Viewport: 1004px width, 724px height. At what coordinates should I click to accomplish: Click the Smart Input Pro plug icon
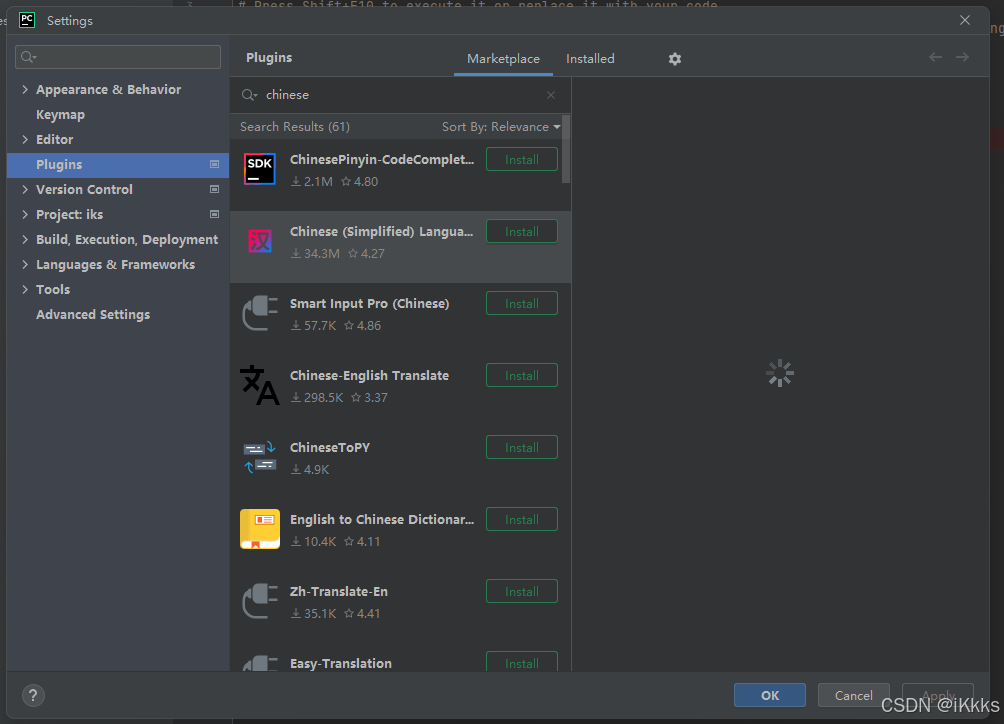point(260,313)
